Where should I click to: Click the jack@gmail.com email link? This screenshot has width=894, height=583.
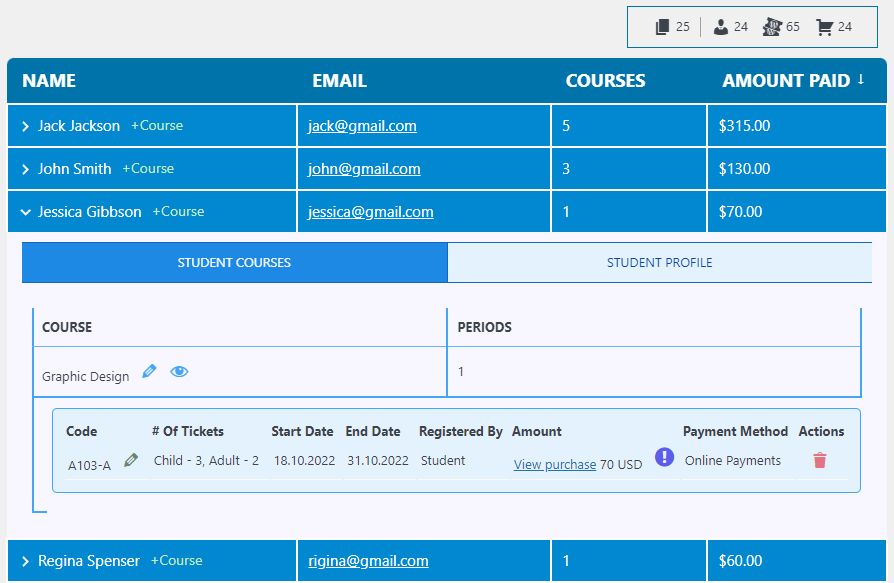(x=362, y=126)
